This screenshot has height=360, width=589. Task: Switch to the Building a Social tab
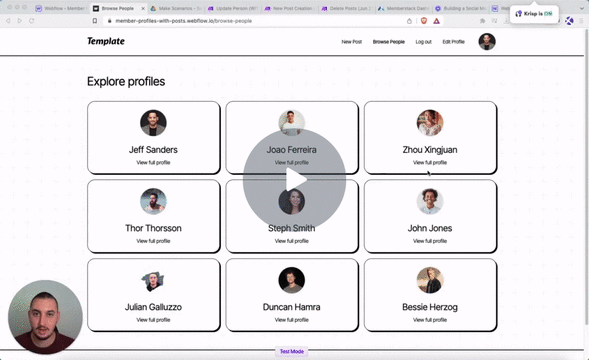[461, 8]
